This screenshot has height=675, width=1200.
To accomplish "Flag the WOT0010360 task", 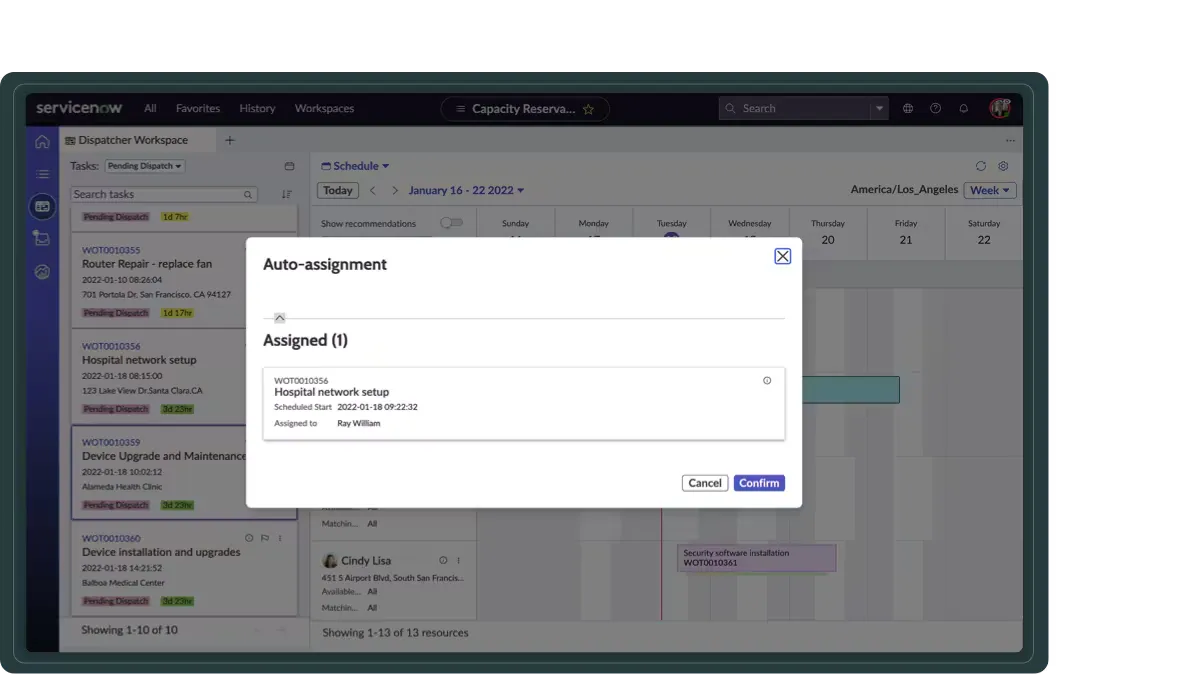I will (265, 538).
